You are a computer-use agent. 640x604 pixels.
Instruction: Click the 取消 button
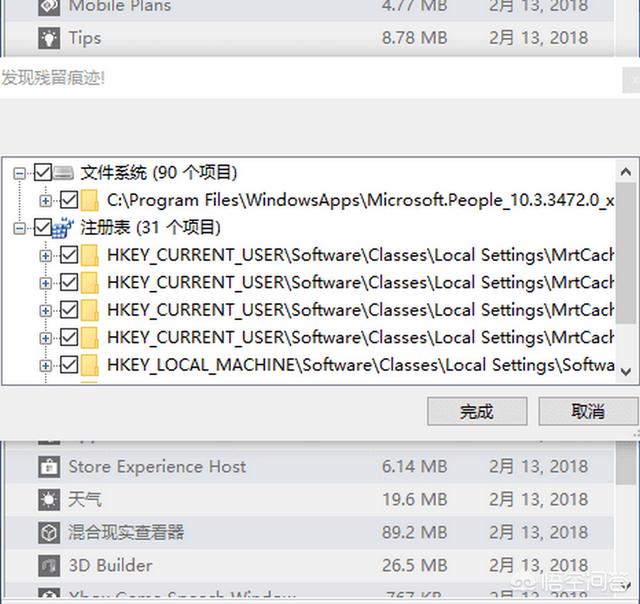click(588, 411)
